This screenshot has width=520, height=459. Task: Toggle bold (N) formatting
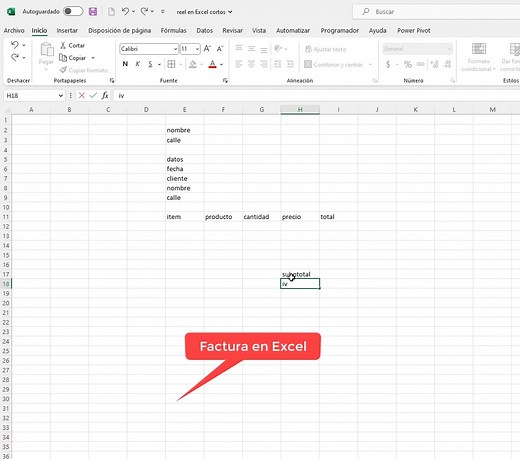pos(125,64)
